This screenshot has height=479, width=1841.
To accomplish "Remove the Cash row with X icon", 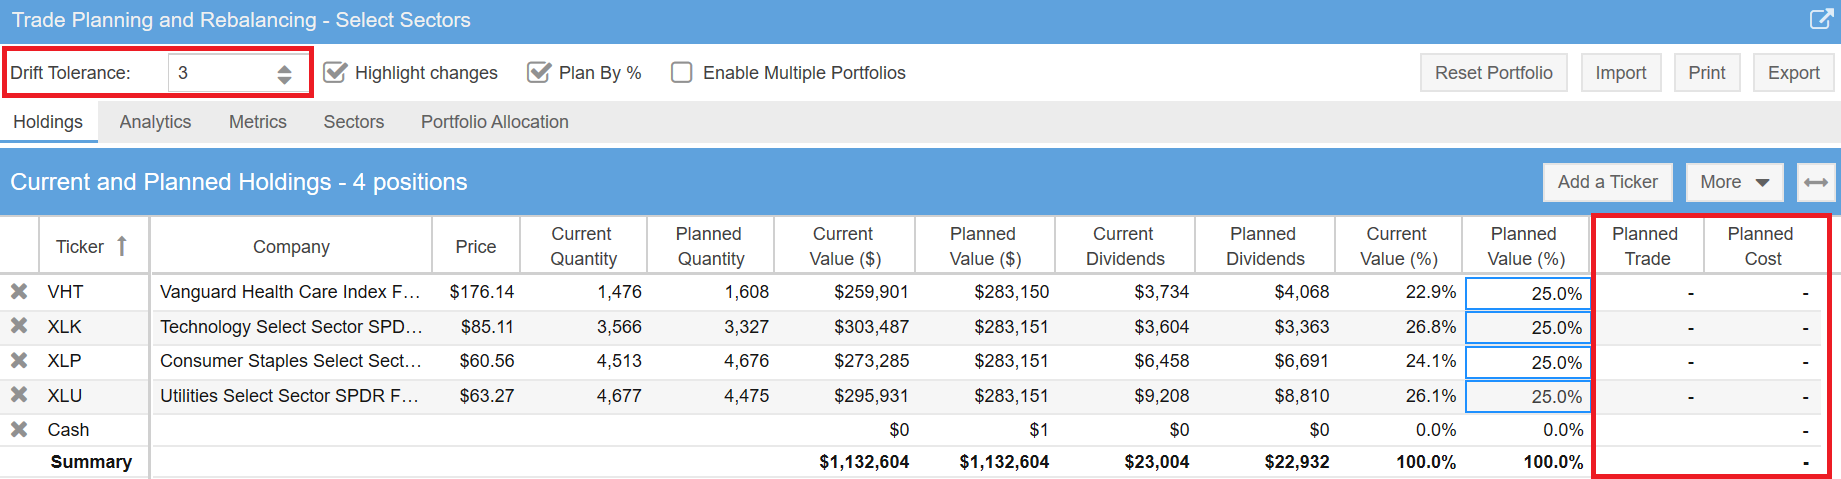I will [19, 430].
